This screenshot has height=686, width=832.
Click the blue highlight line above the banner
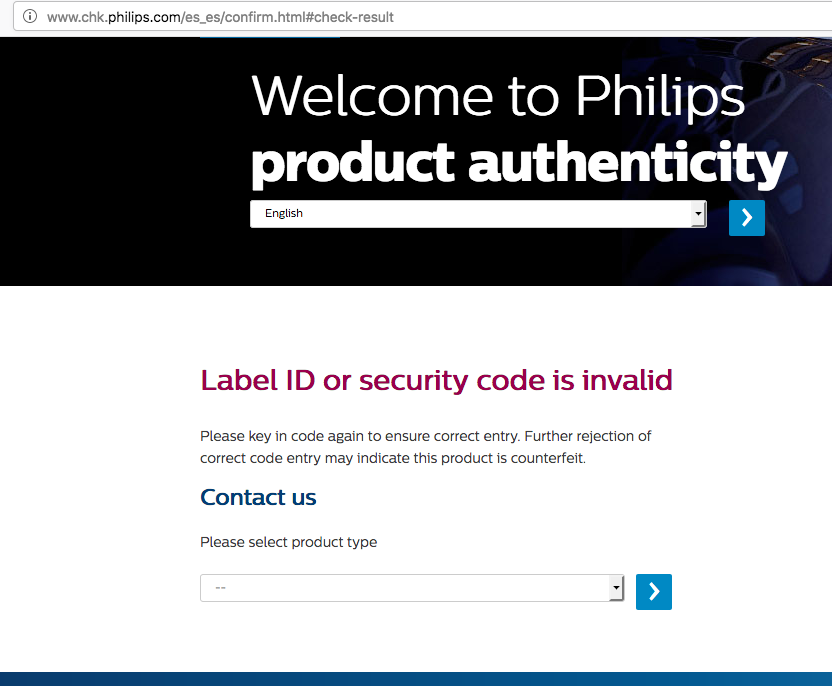pos(270,37)
